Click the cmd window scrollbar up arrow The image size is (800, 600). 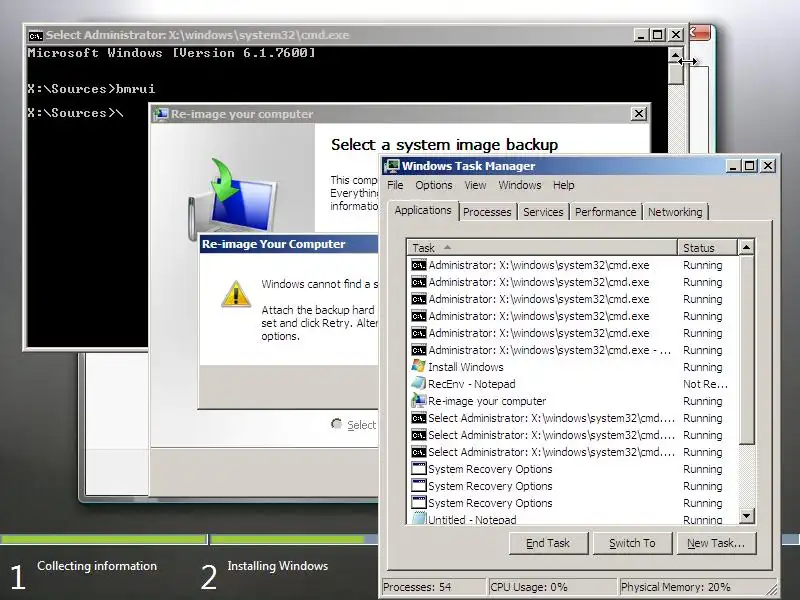676,55
